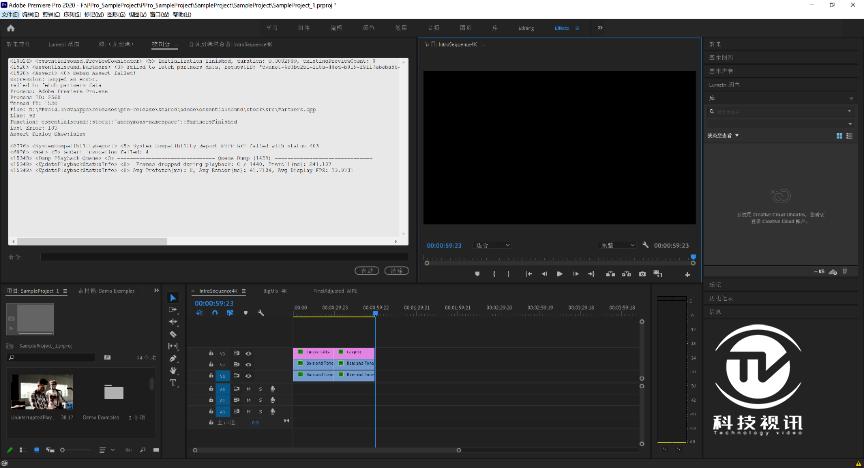Select the Selection arrow tool
Screen dimensions: 864x468
pyautogui.click(x=173, y=298)
